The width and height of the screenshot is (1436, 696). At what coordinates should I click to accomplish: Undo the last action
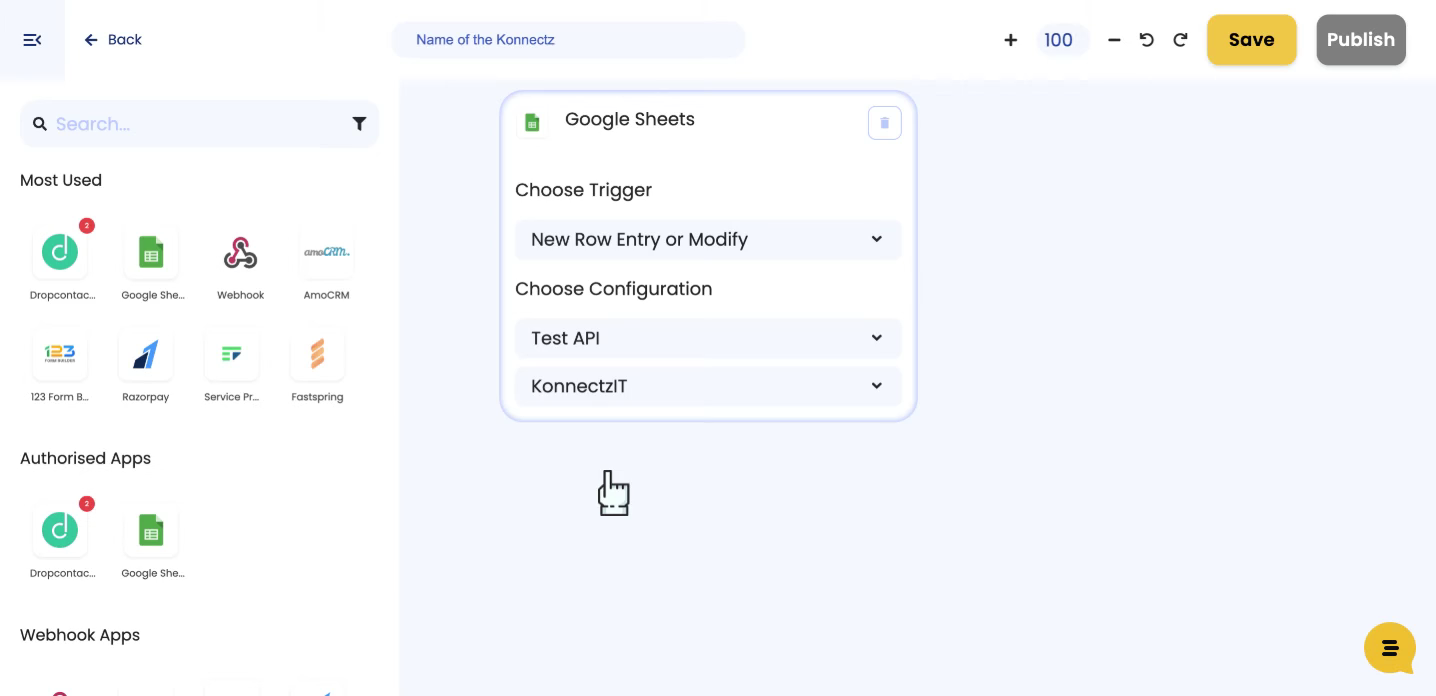coord(1147,40)
